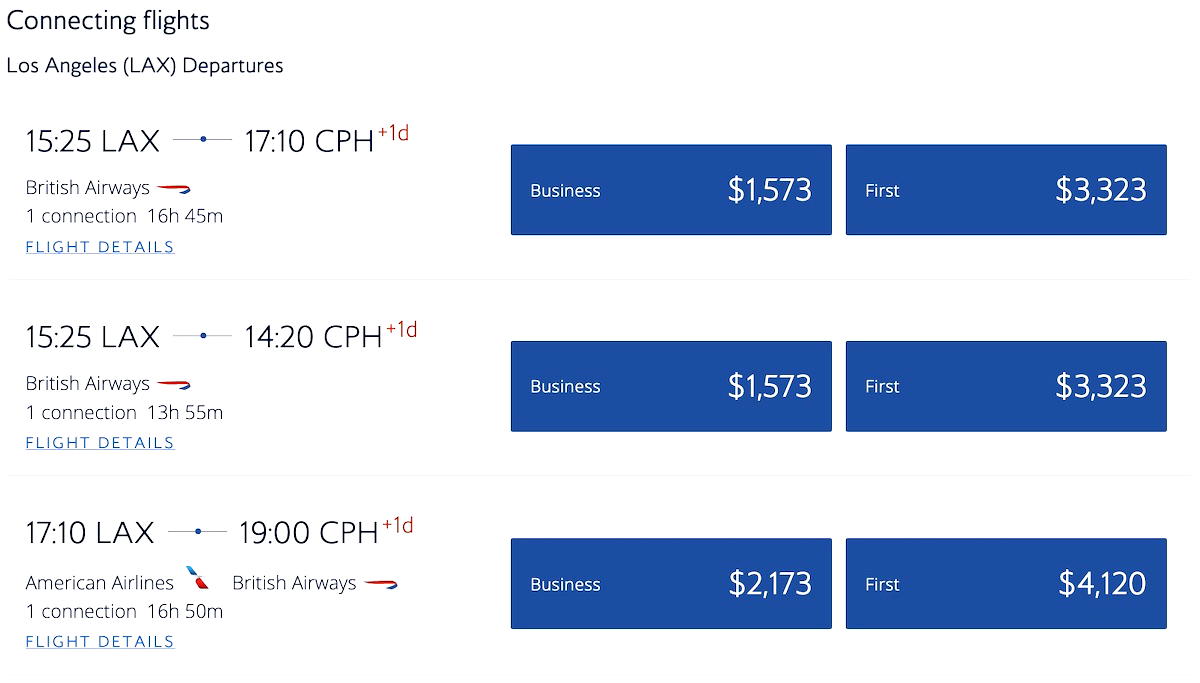Select the $3,323 First fare on the 17:10 CPH arrival
This screenshot has height=683, width=1200.
click(1006, 190)
